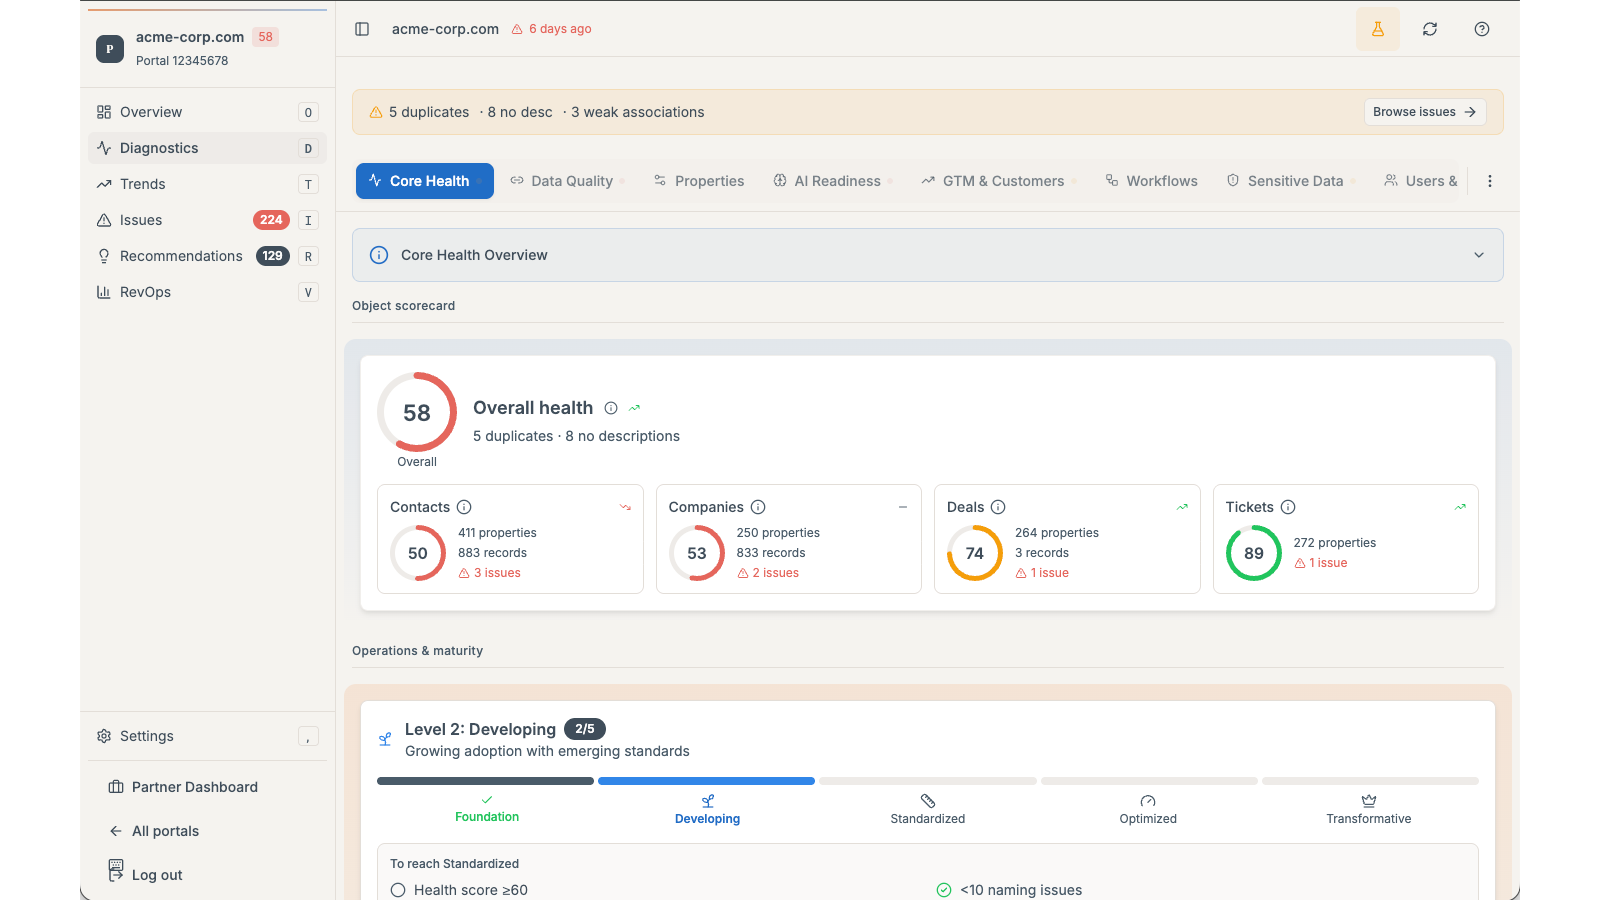Click the overall health score ring 58

pyautogui.click(x=417, y=412)
